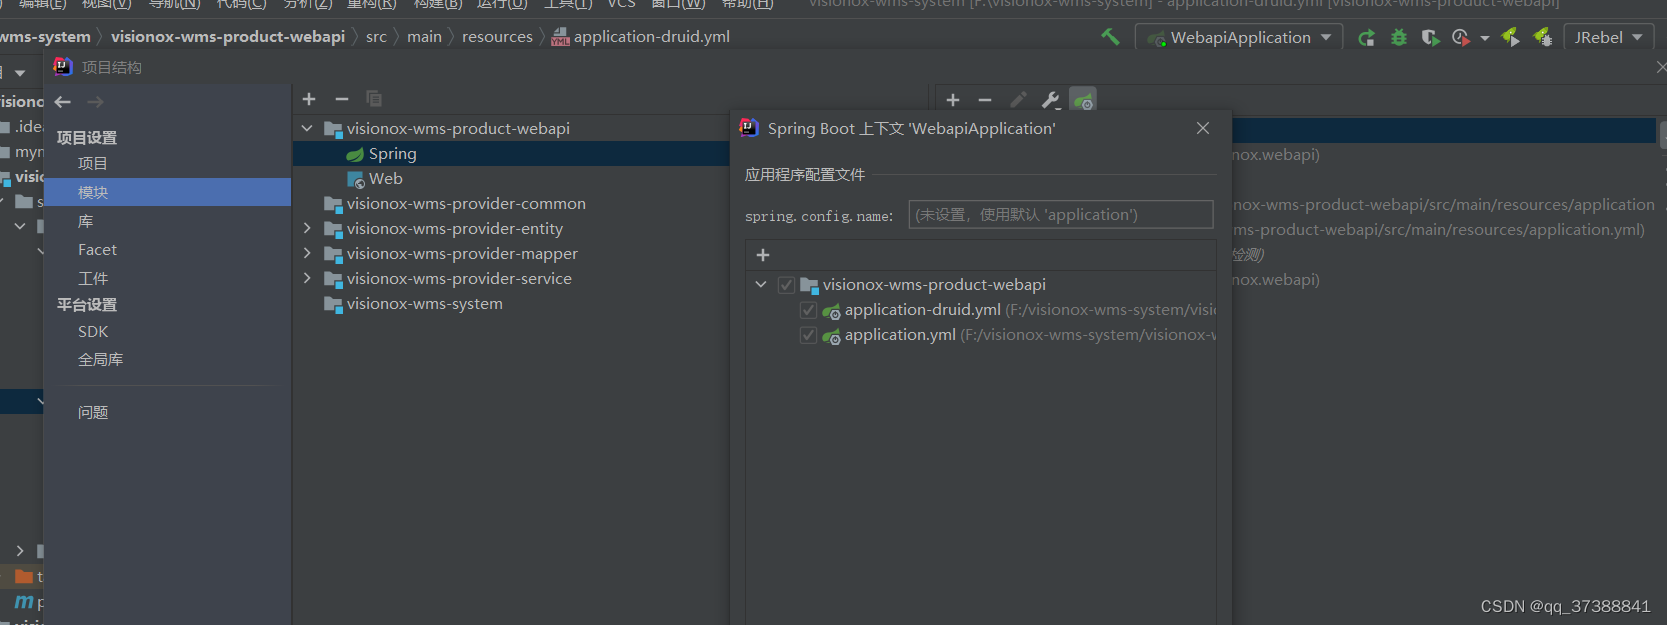
Task: Click the resources breadcrumb link
Action: pos(497,37)
